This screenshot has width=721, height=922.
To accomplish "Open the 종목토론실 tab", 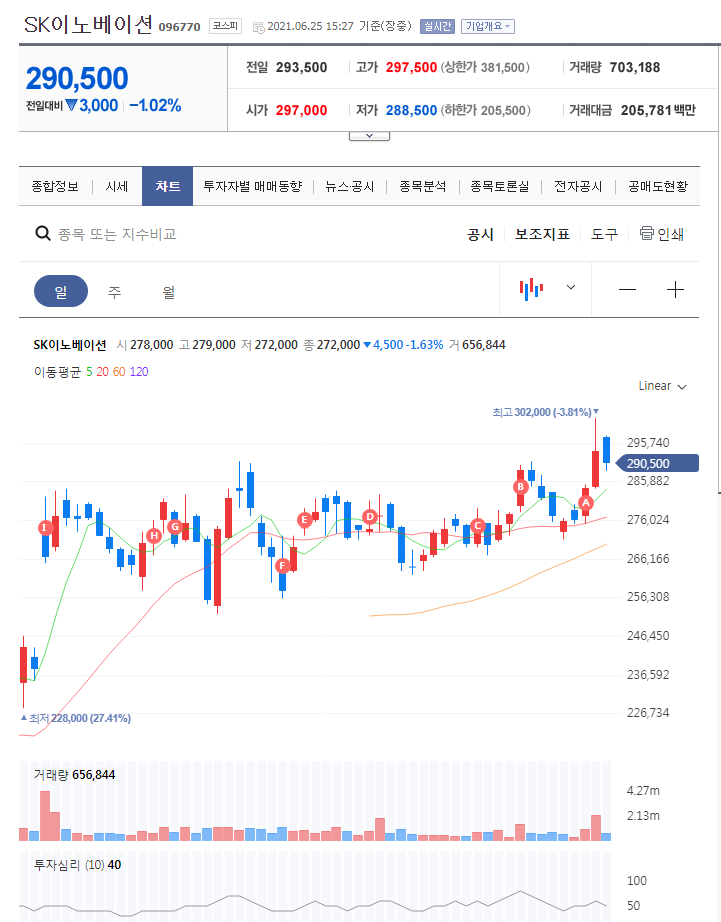I will pos(499,186).
